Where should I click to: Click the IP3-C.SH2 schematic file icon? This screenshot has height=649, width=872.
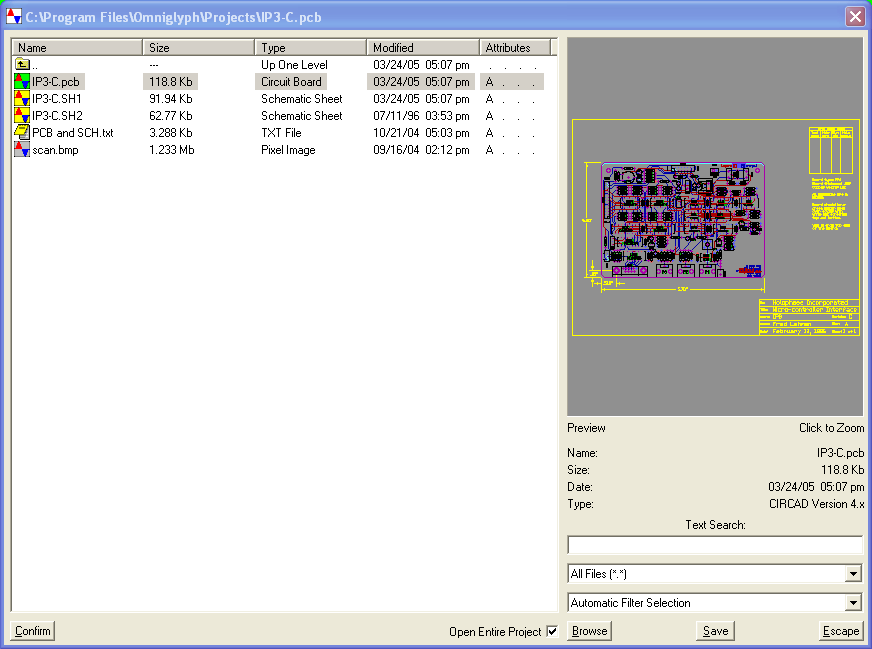[x=21, y=116]
